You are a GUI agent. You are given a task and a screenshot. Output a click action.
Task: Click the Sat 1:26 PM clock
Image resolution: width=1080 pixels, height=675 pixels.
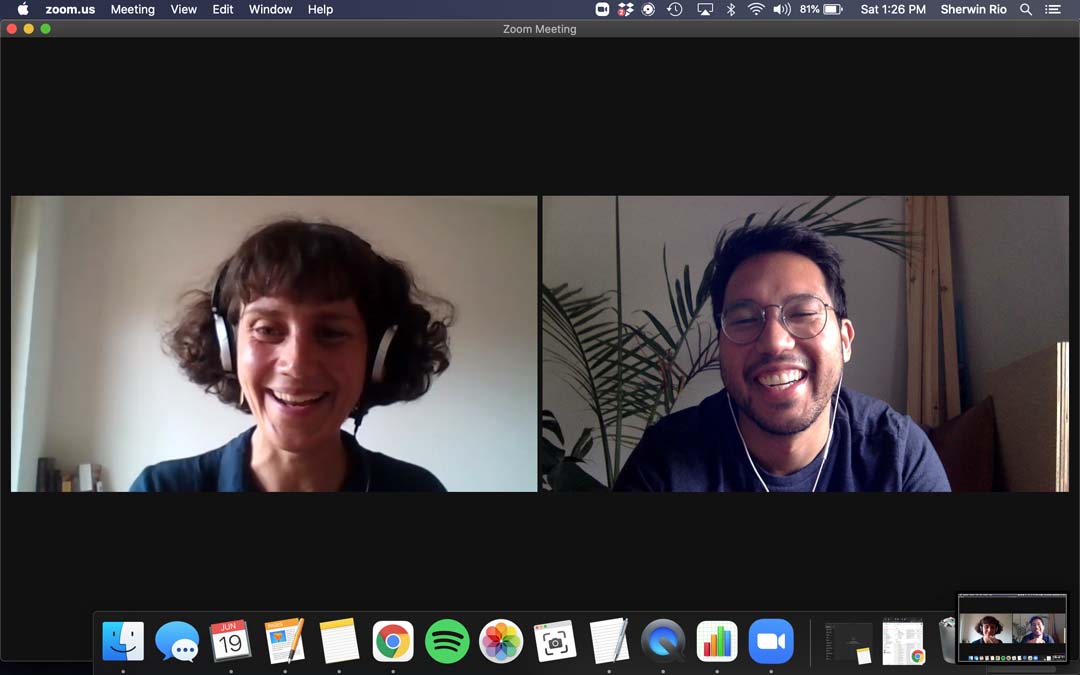point(893,9)
